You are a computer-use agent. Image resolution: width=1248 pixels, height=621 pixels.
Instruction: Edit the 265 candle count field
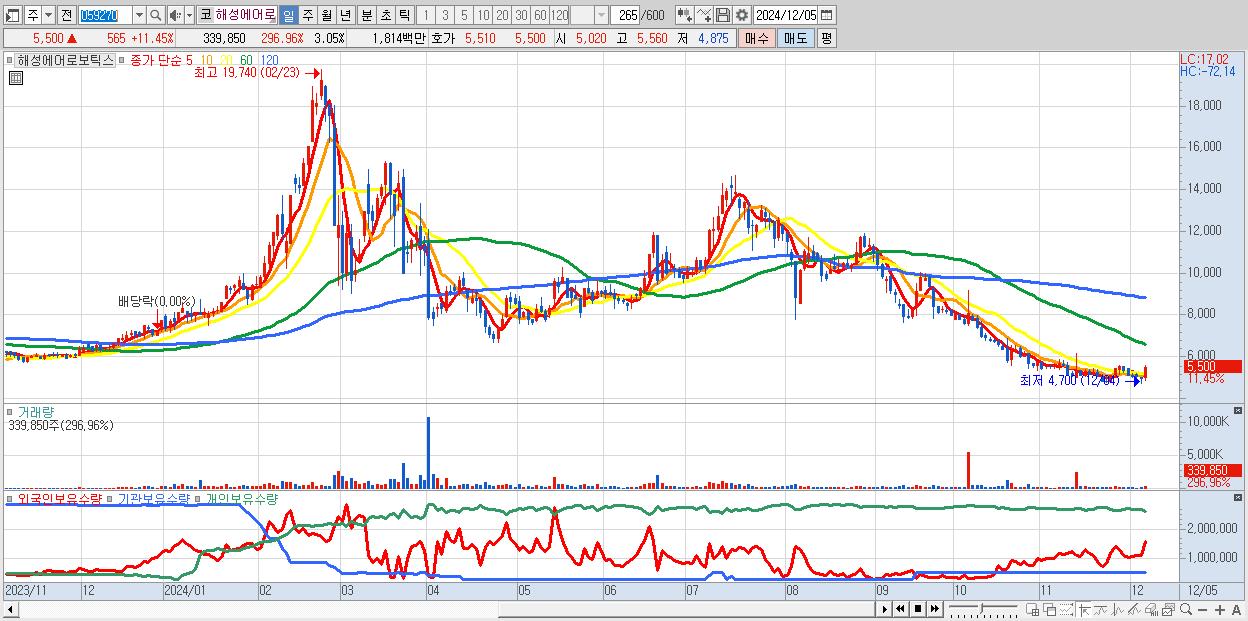coord(627,16)
